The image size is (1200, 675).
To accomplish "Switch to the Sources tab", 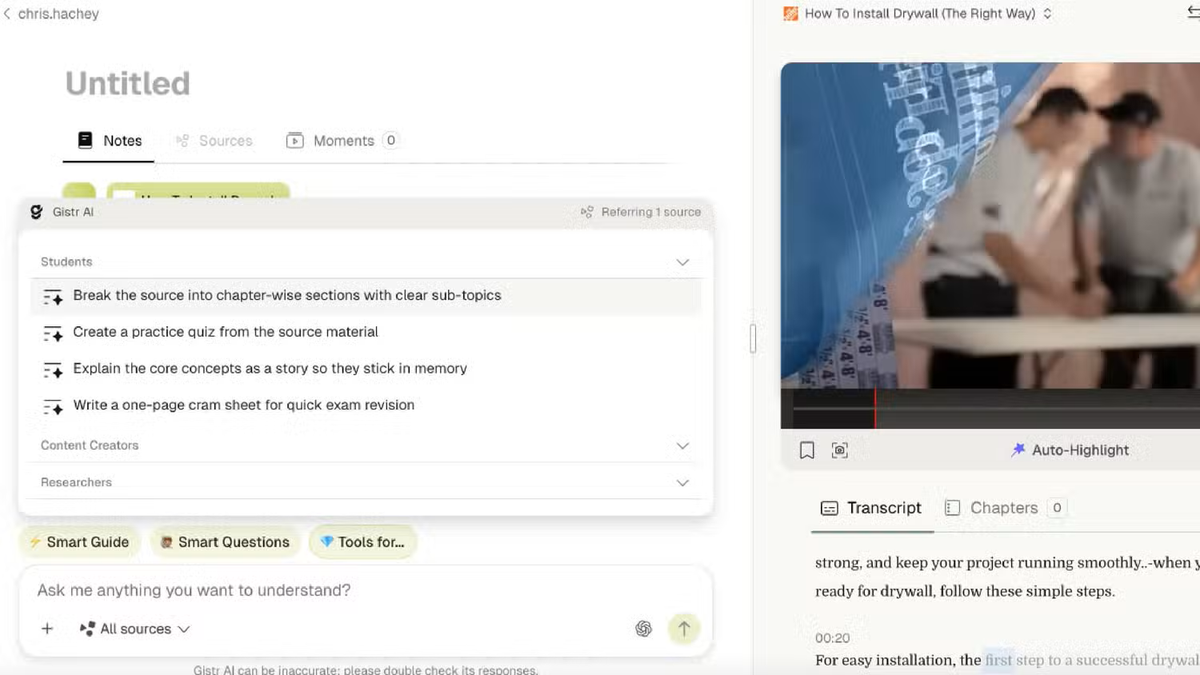I will click(x=214, y=141).
